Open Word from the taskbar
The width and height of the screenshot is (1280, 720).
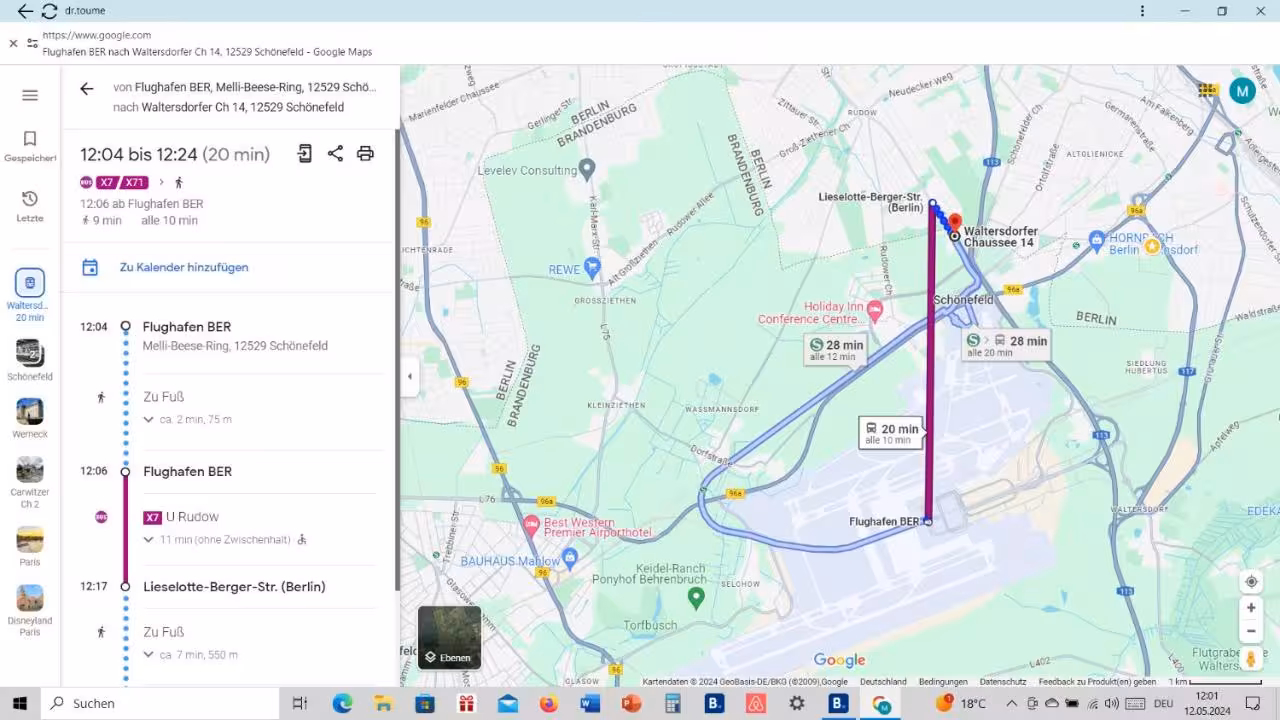point(590,703)
